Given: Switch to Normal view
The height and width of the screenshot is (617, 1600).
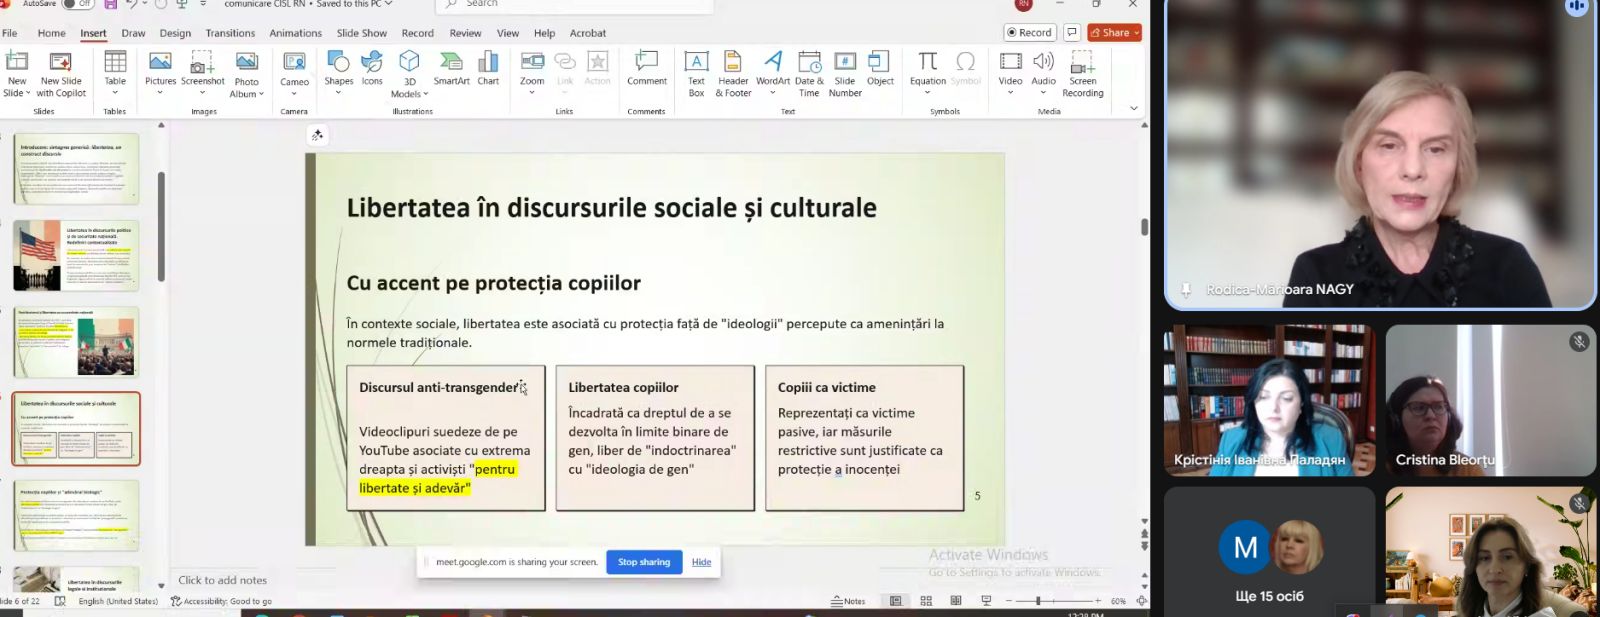Looking at the screenshot, I should coord(896,601).
